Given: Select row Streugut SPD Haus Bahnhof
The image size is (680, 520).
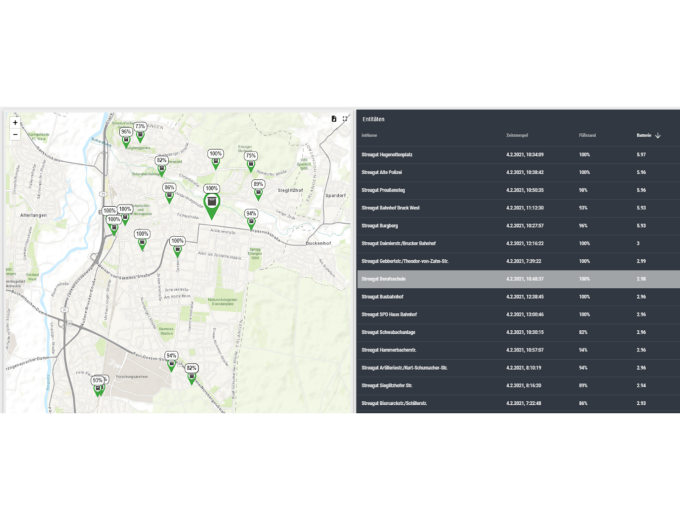Looking at the screenshot, I should tap(518, 315).
